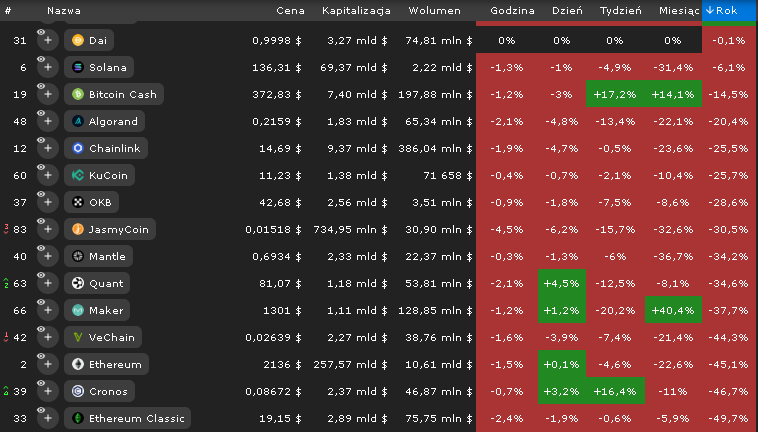Select the Tydzień column header
Viewport: 758px width, 432px height.
[x=621, y=11]
